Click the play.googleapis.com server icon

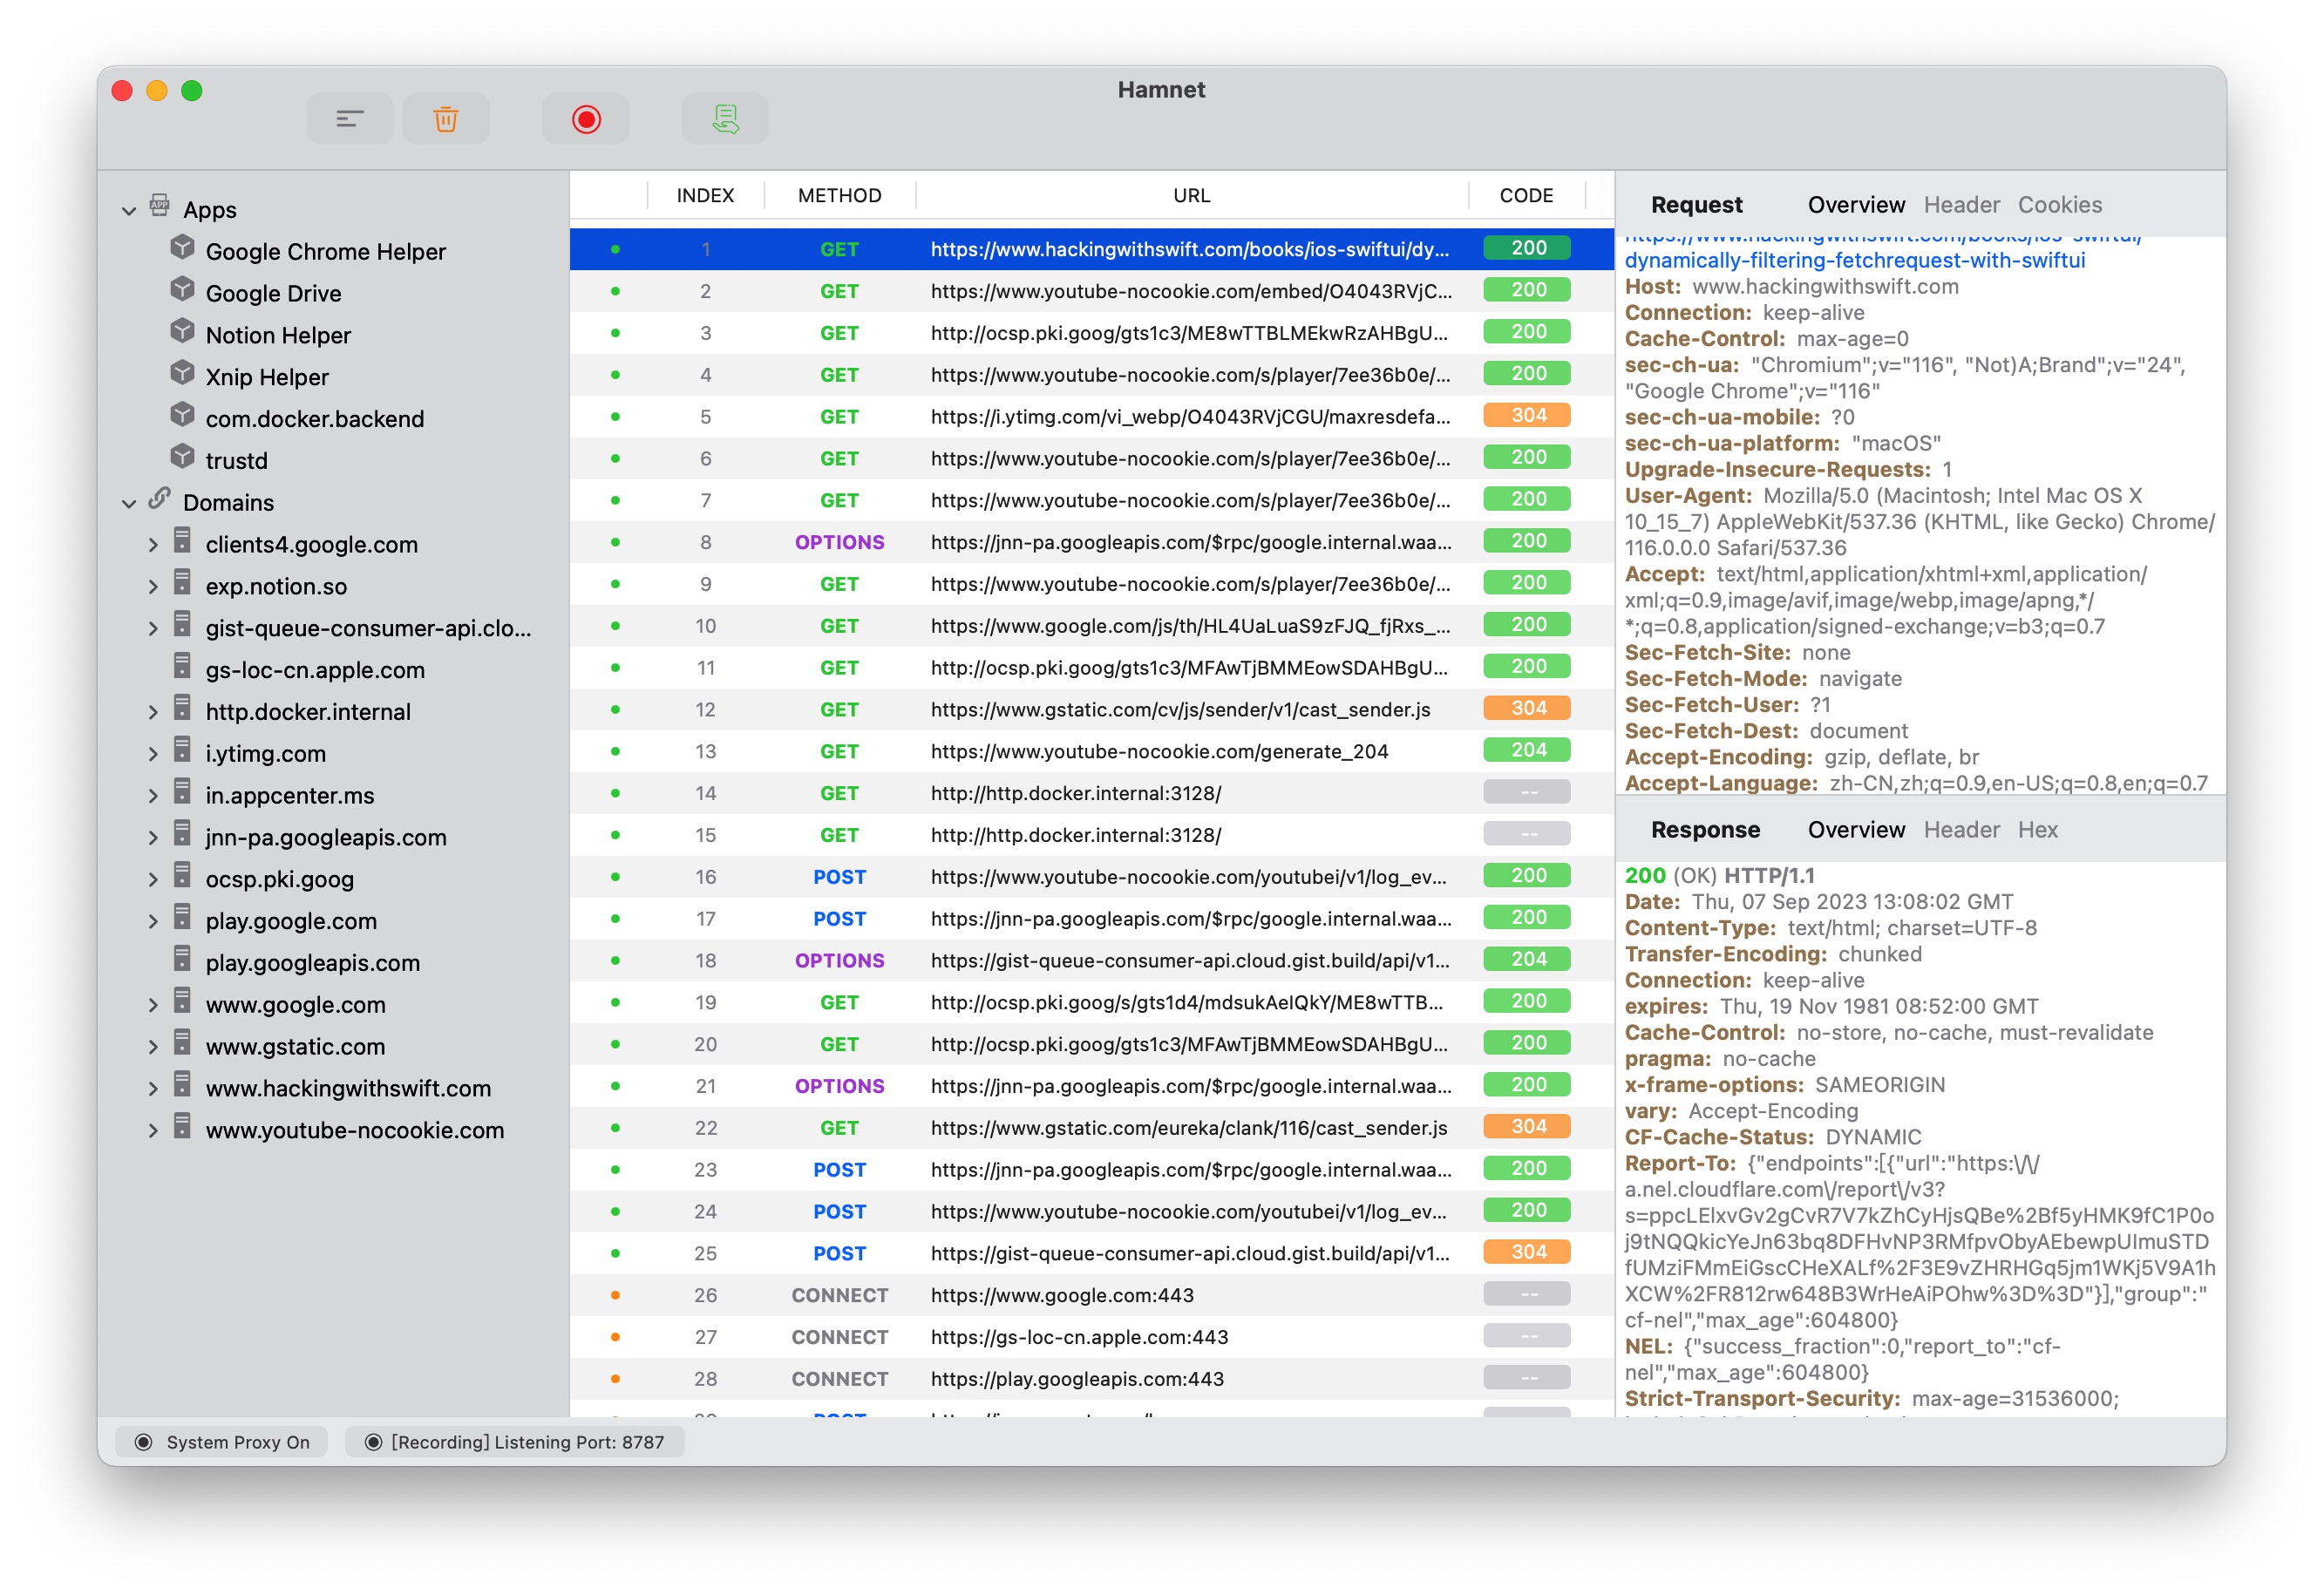click(182, 959)
